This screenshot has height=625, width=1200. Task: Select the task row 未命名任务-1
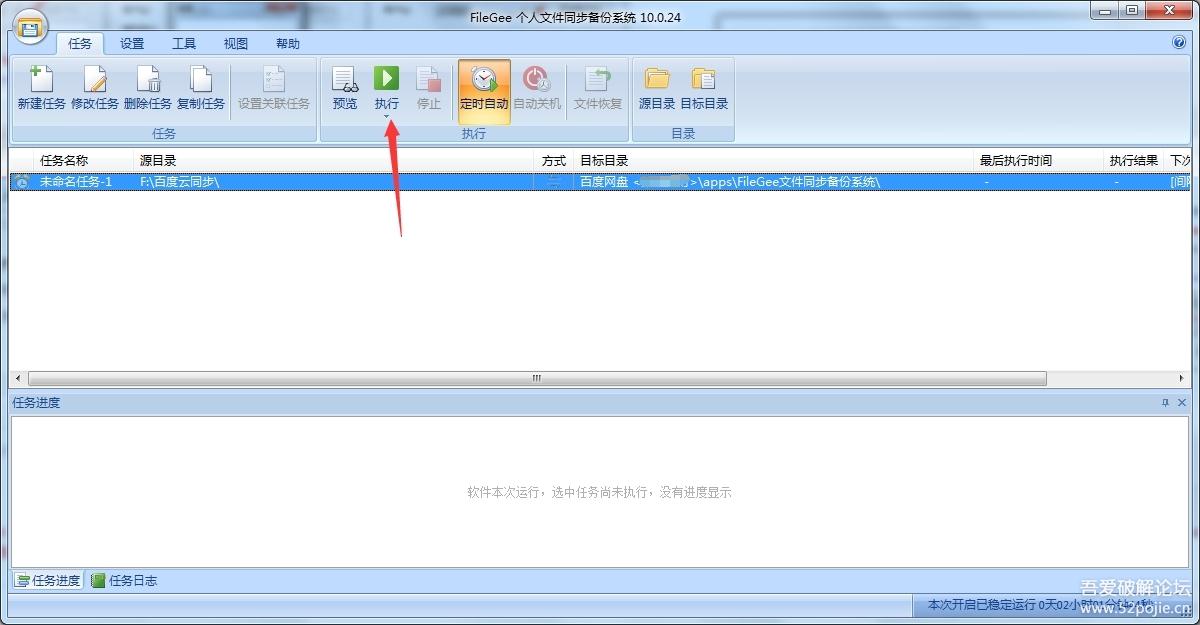coord(600,182)
